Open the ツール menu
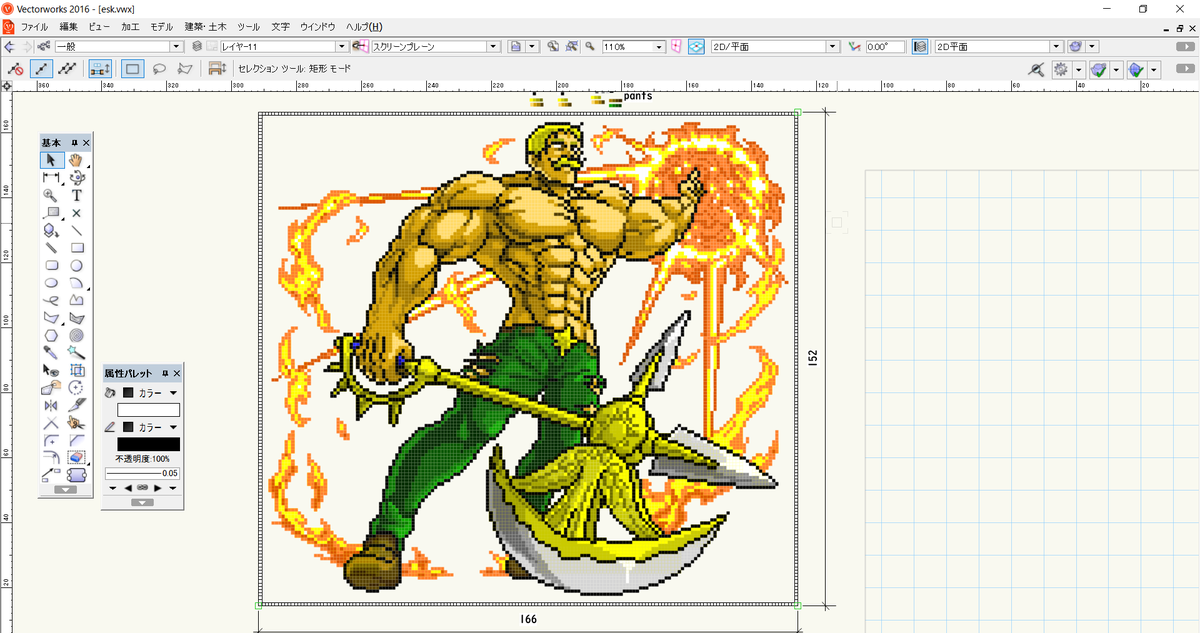 [x=249, y=26]
